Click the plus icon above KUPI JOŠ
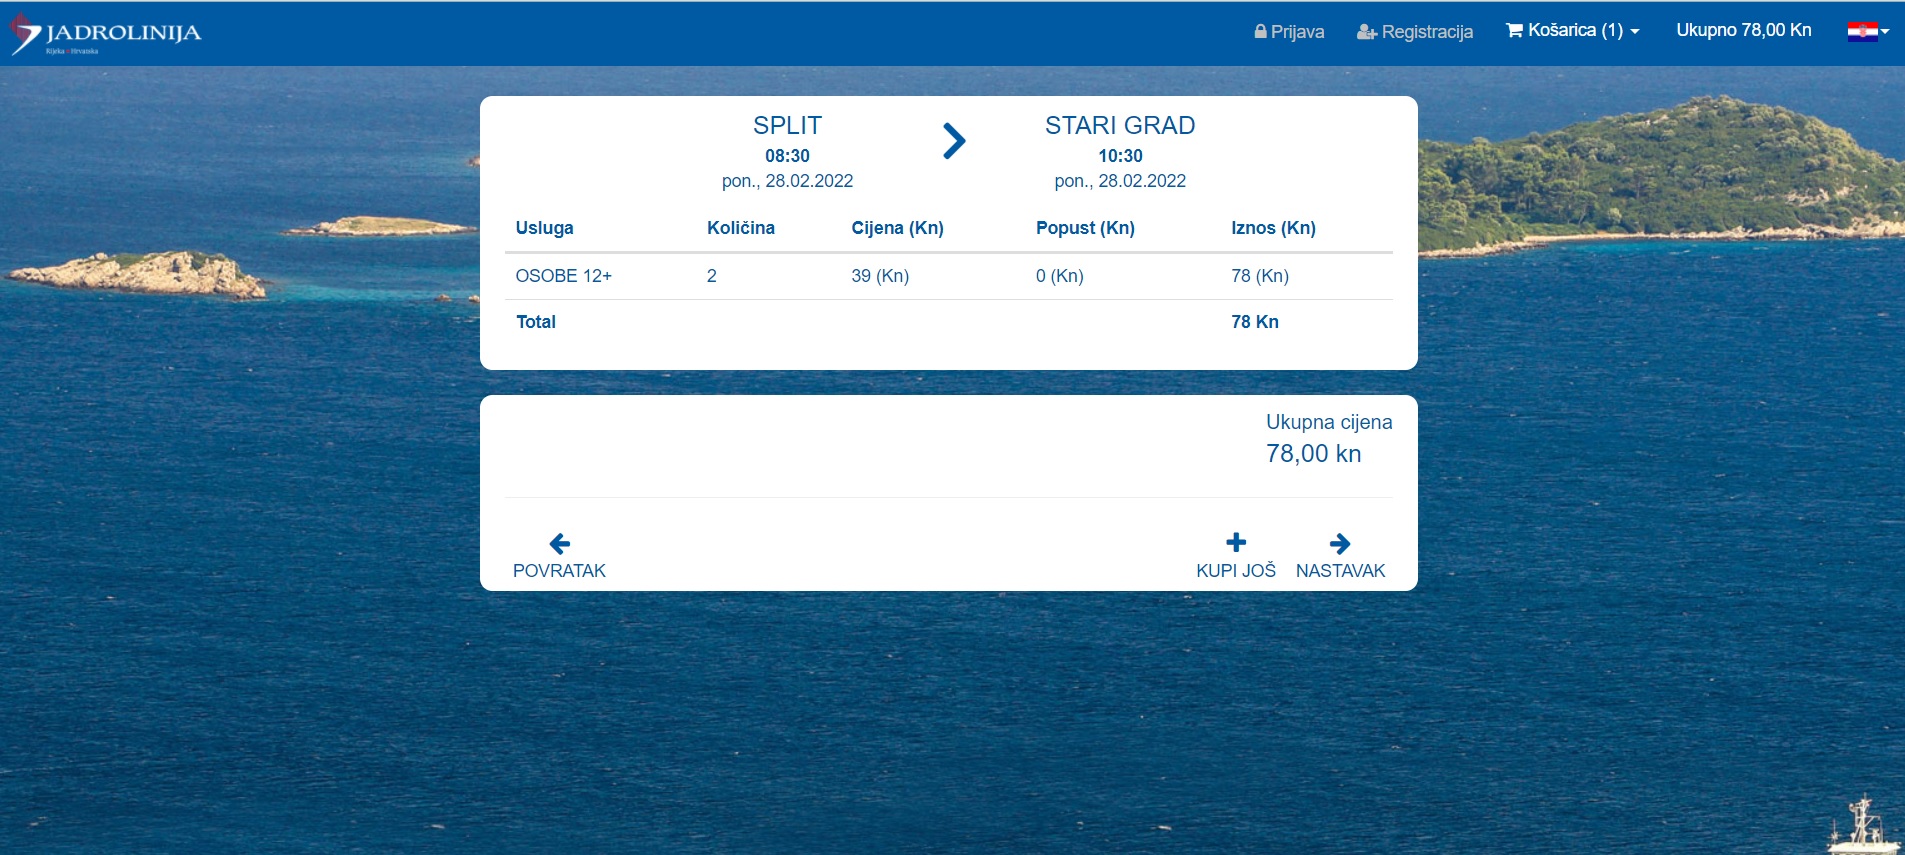The image size is (1905, 855). click(1236, 542)
